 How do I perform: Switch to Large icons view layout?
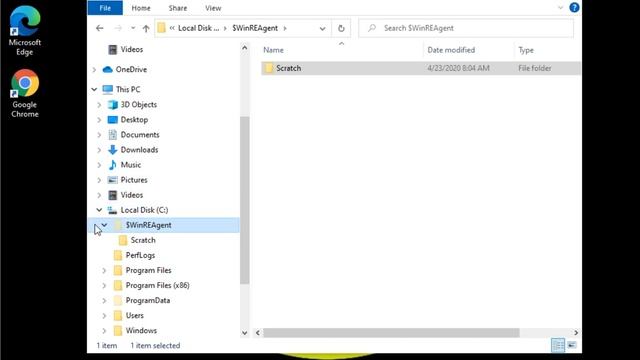coord(572,345)
